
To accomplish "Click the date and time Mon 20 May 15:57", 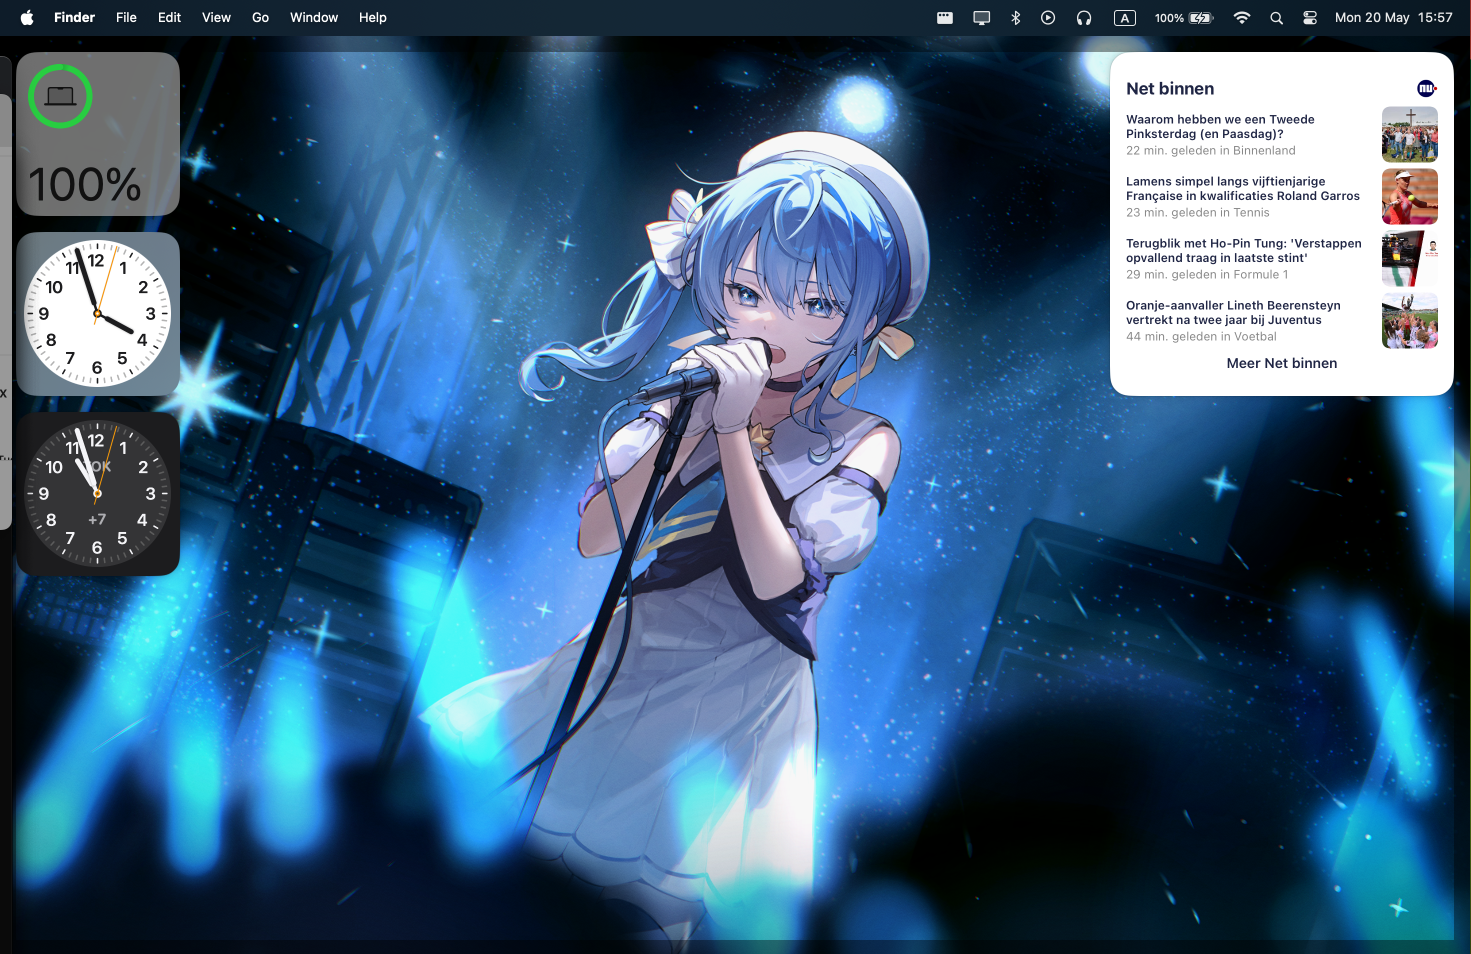I will [1393, 17].
